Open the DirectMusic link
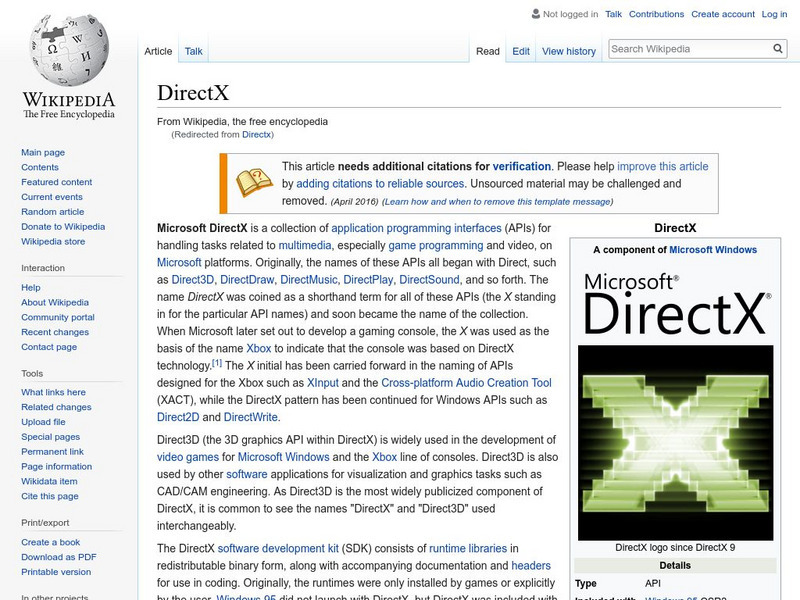This screenshot has width=800, height=600. 309,280
